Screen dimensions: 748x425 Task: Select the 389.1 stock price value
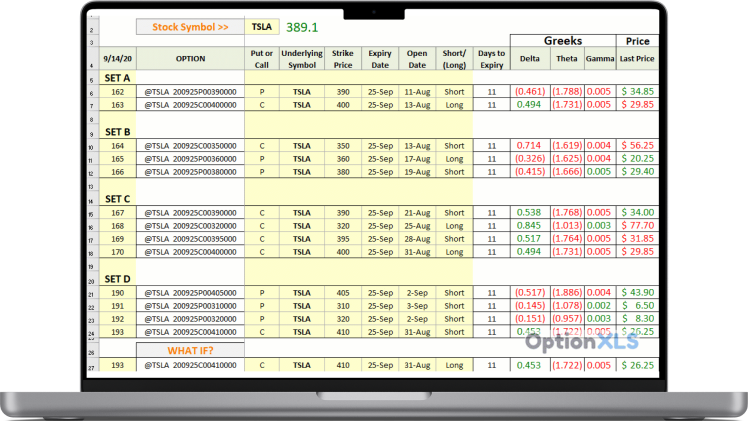(x=302, y=28)
